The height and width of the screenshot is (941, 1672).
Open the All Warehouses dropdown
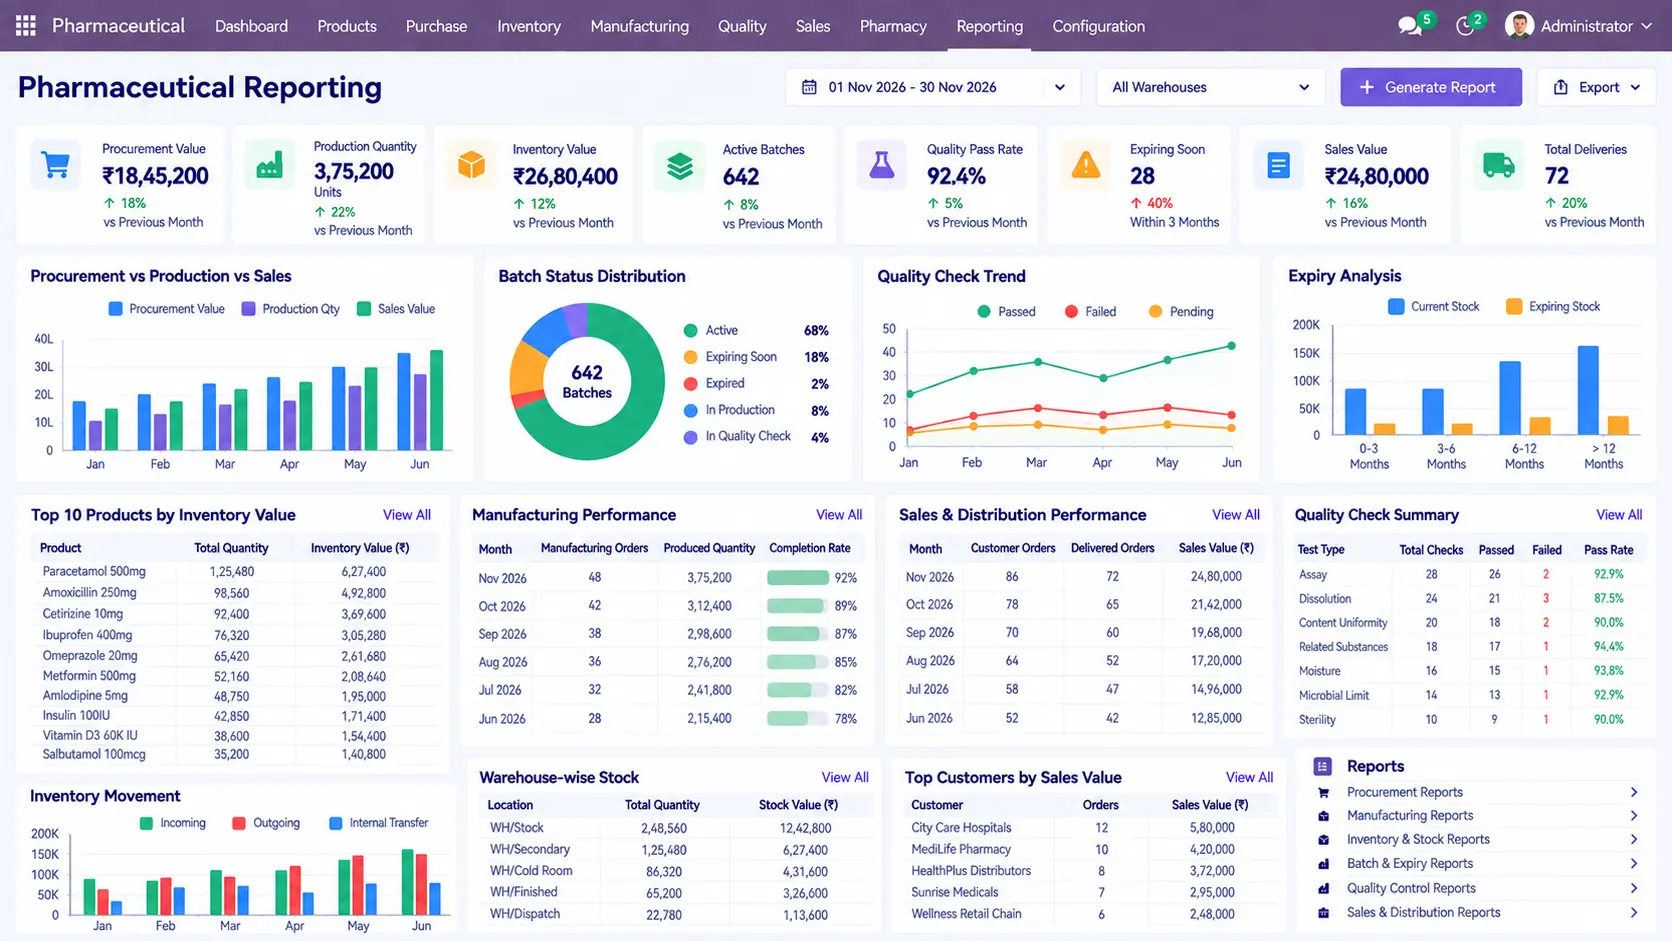(x=1210, y=87)
